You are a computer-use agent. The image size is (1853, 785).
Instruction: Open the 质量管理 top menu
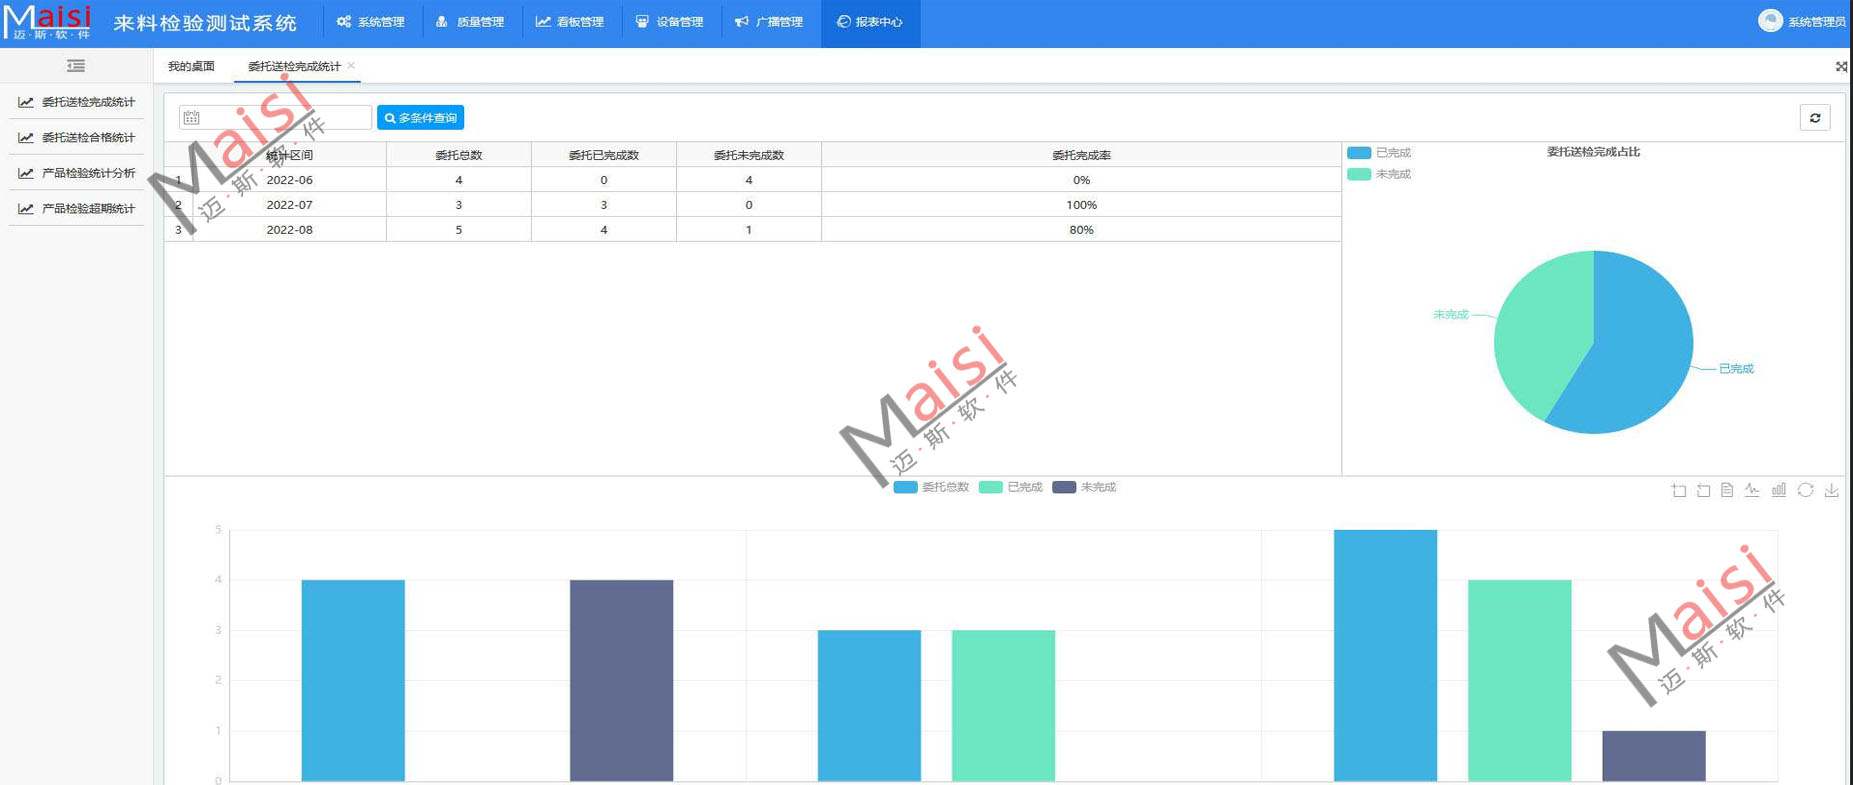[470, 22]
